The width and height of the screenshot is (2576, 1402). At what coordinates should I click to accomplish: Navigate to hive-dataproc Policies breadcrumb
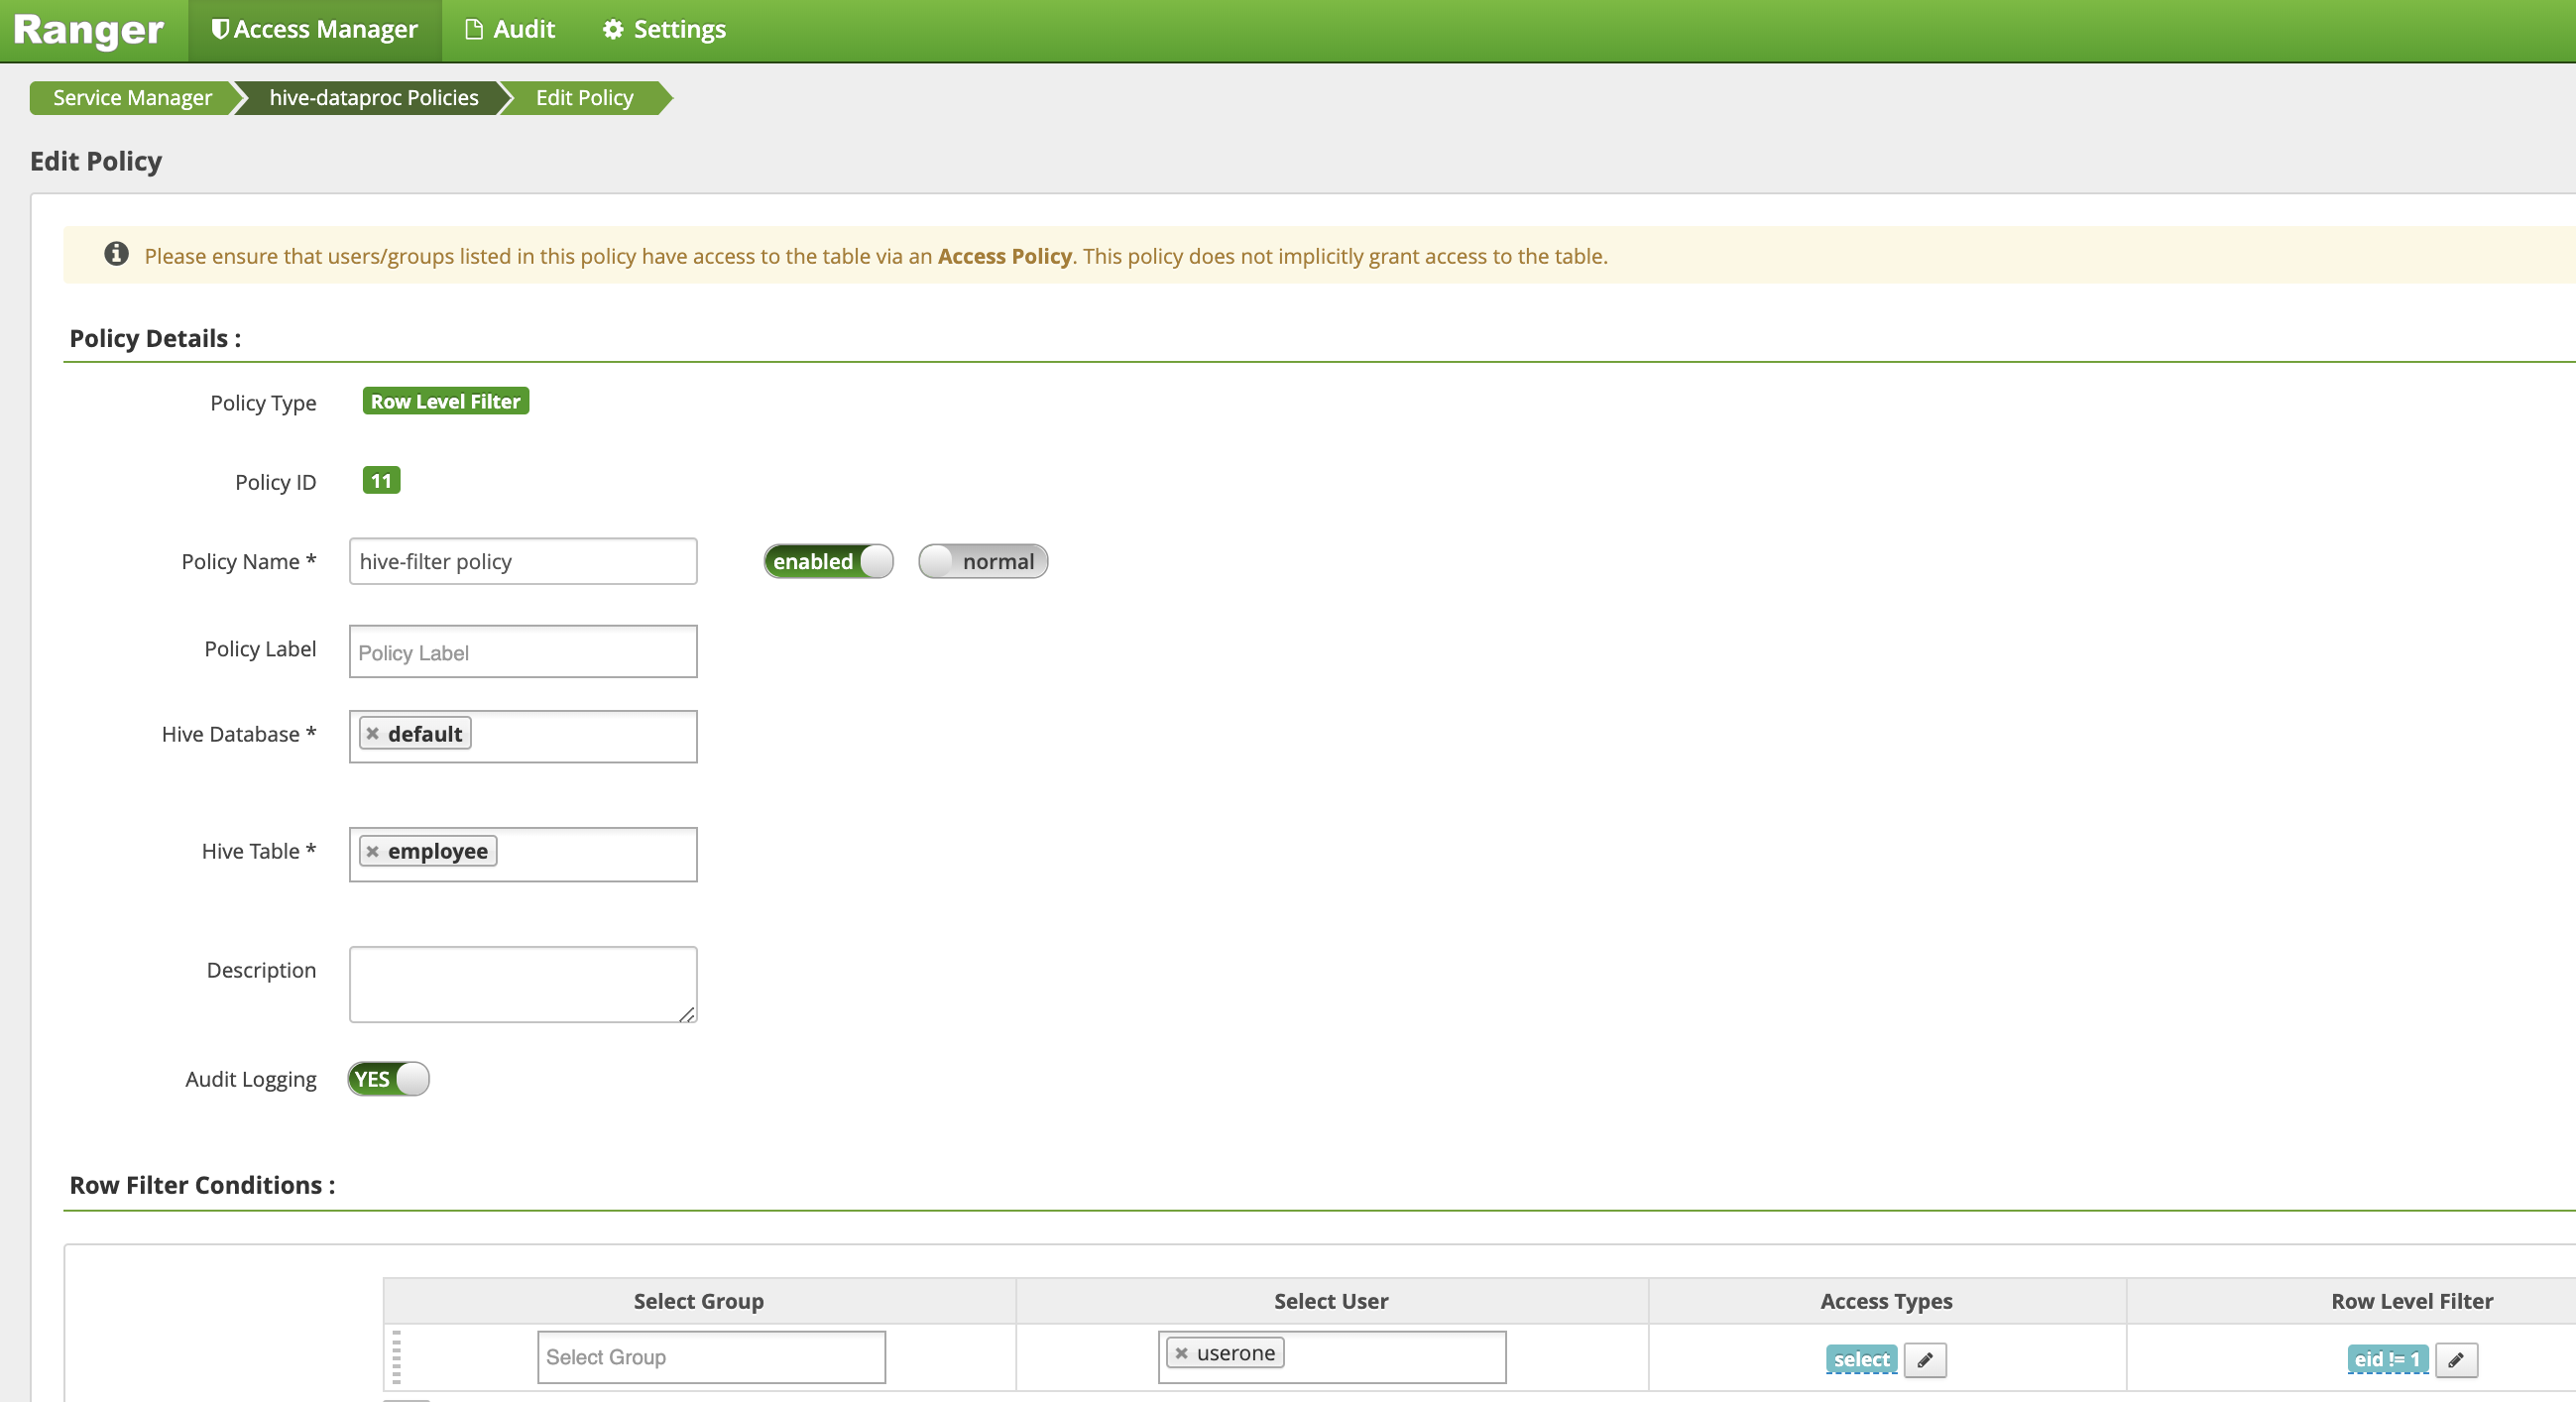click(x=373, y=98)
